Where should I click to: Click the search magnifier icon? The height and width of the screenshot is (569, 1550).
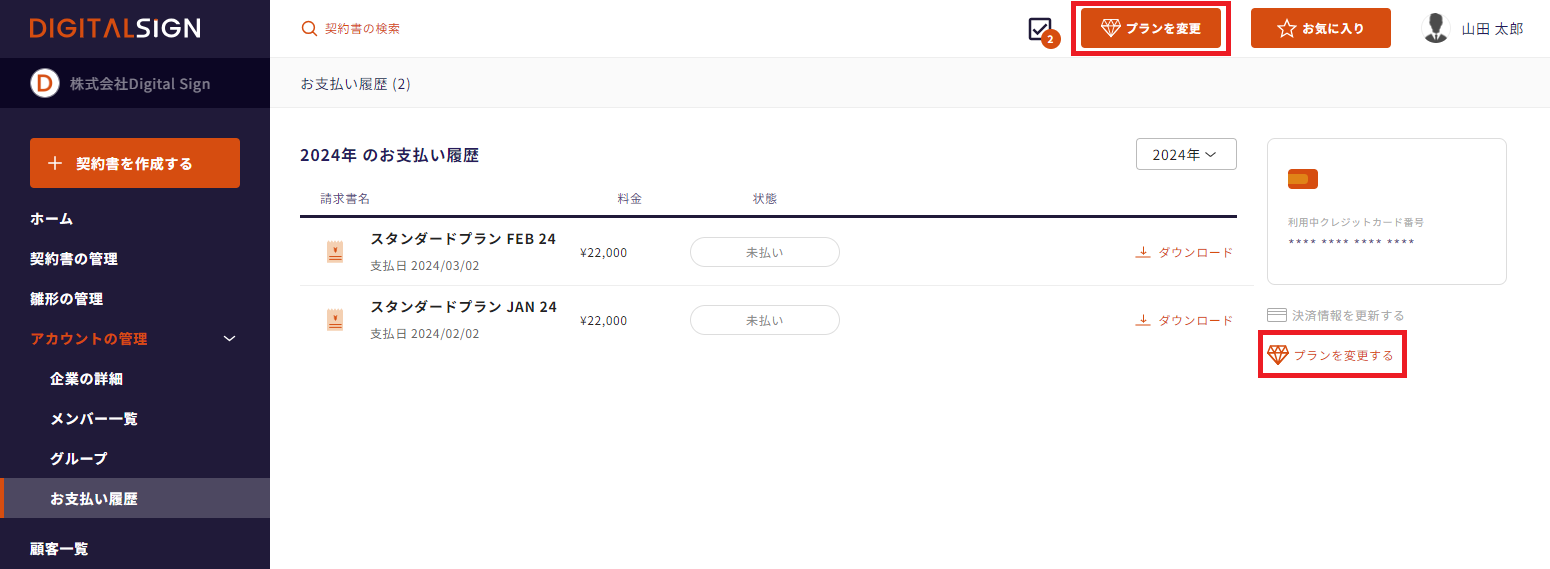click(x=309, y=28)
